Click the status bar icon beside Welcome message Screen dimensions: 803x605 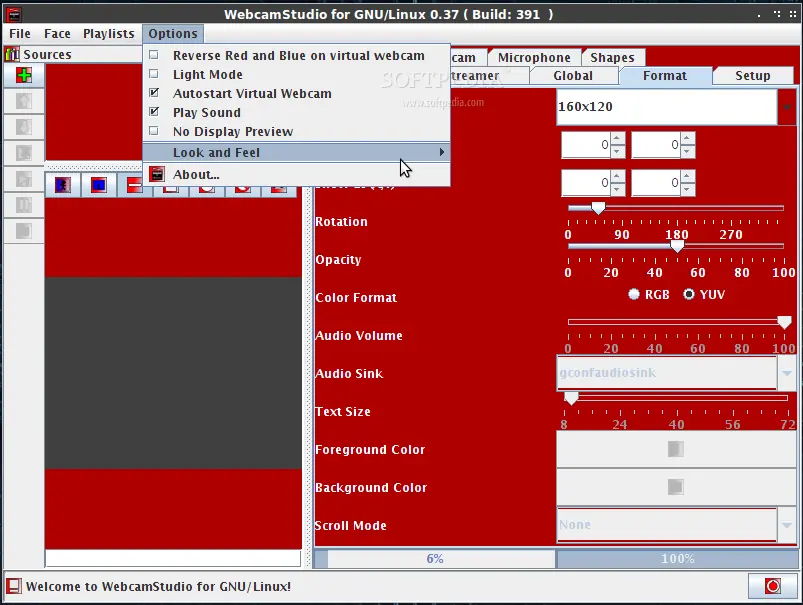click(x=14, y=586)
